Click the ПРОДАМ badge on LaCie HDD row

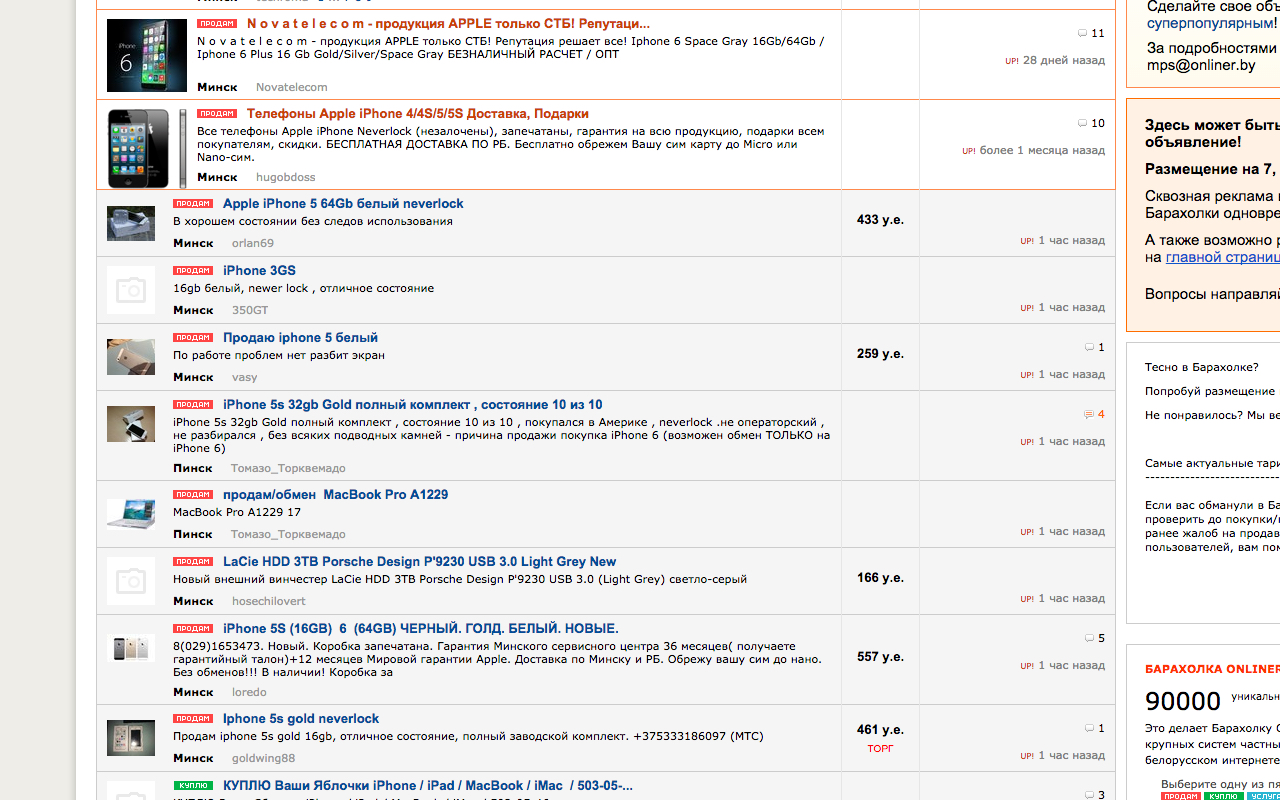pyautogui.click(x=193, y=561)
